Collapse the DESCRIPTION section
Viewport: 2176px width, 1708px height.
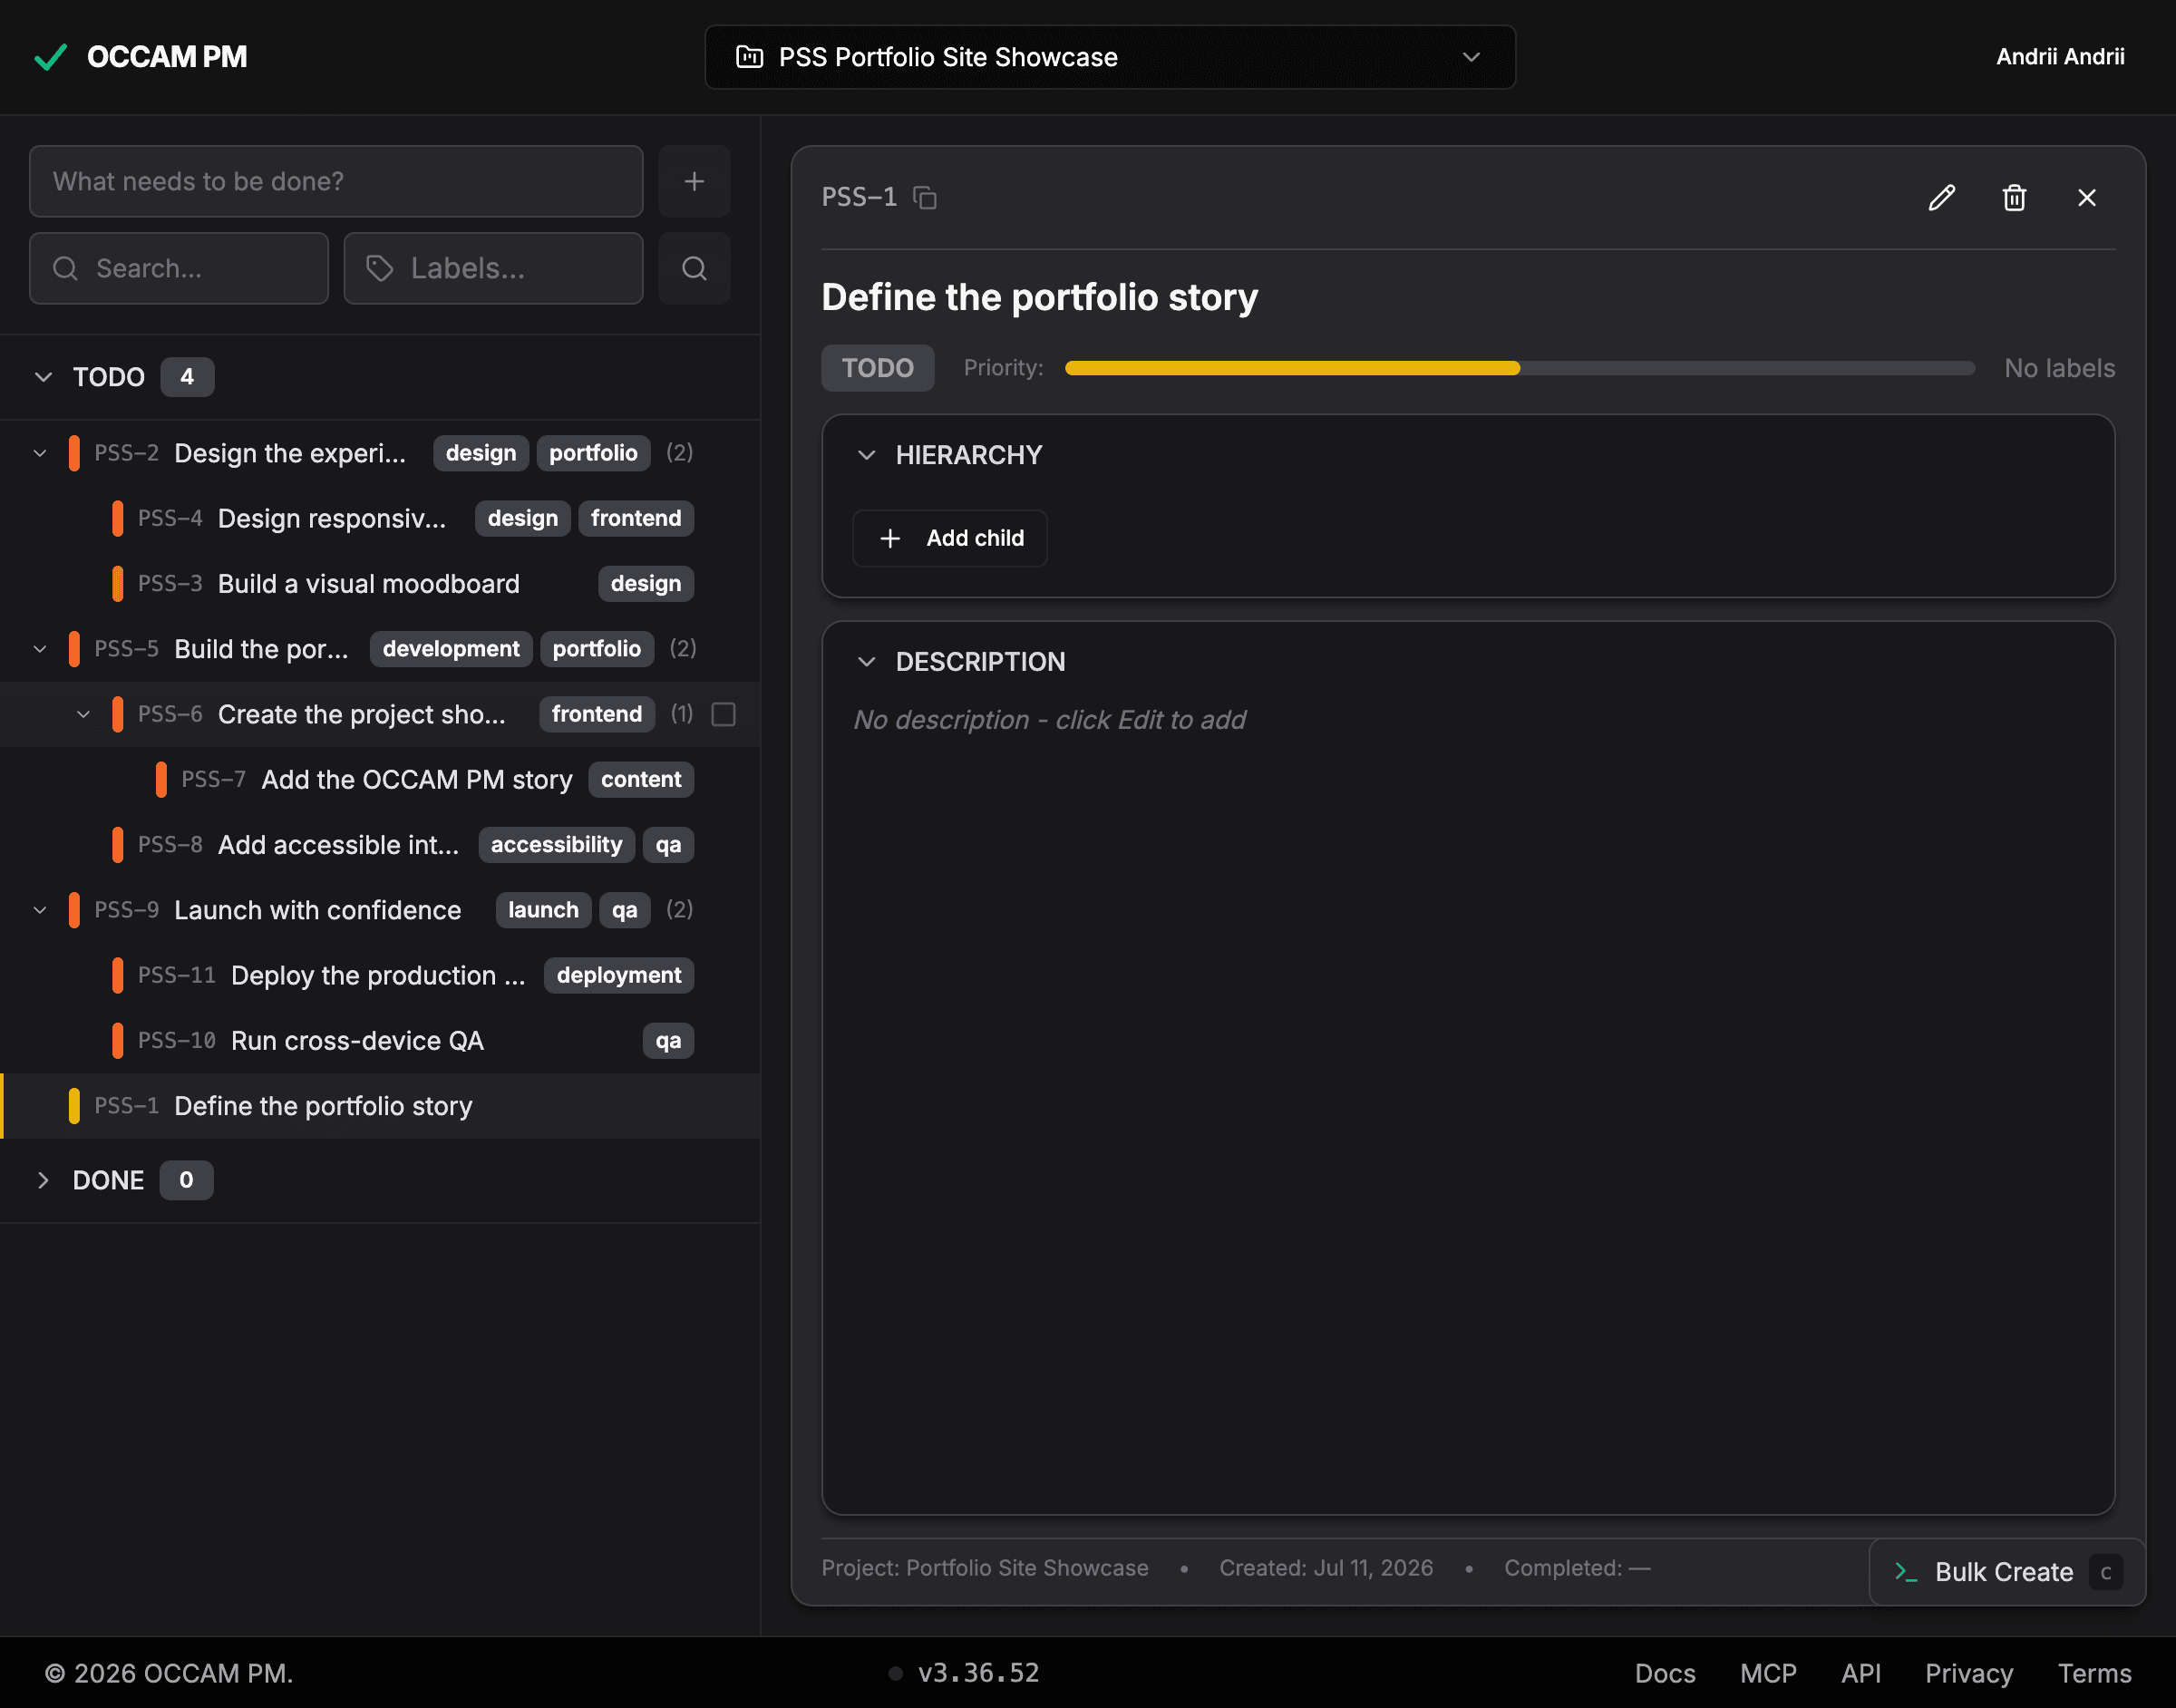coord(867,662)
